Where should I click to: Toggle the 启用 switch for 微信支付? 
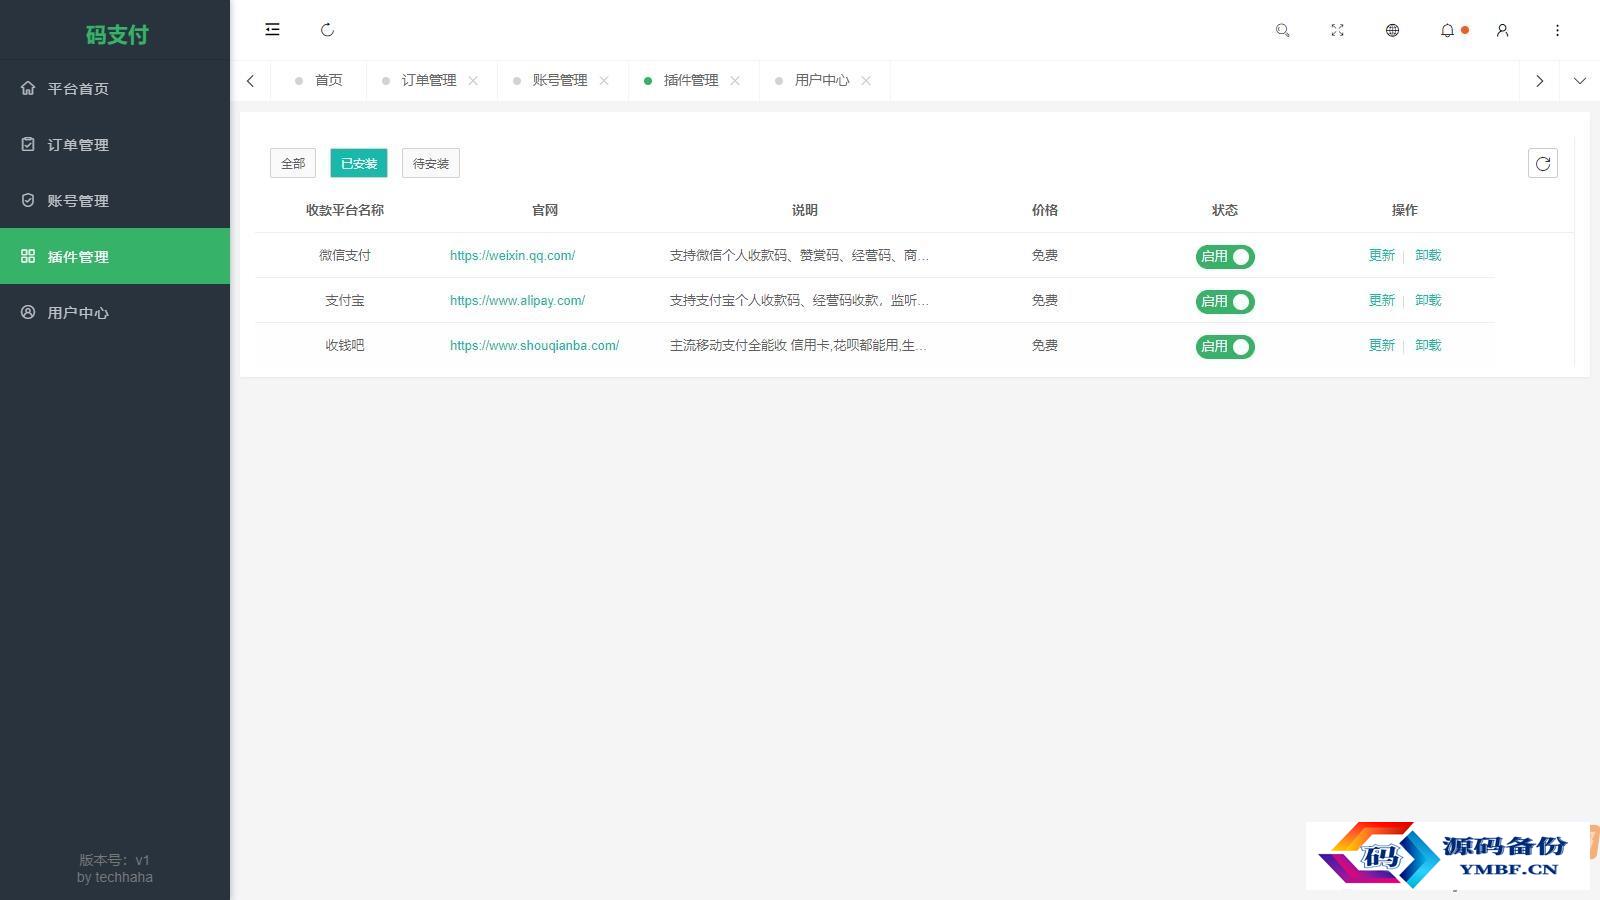1225,256
